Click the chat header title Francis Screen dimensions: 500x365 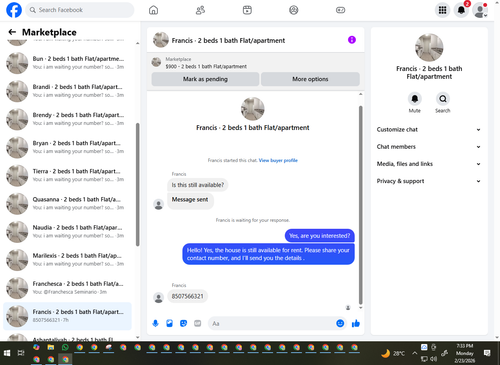[x=228, y=40]
